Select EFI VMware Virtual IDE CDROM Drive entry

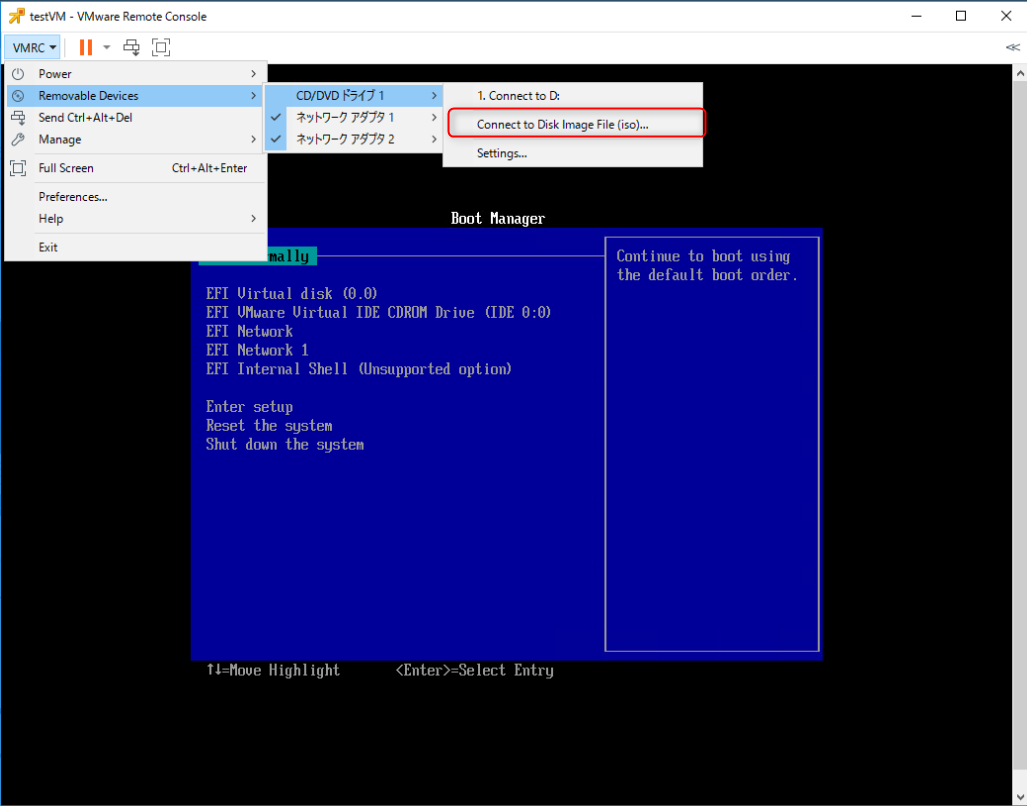(378, 312)
